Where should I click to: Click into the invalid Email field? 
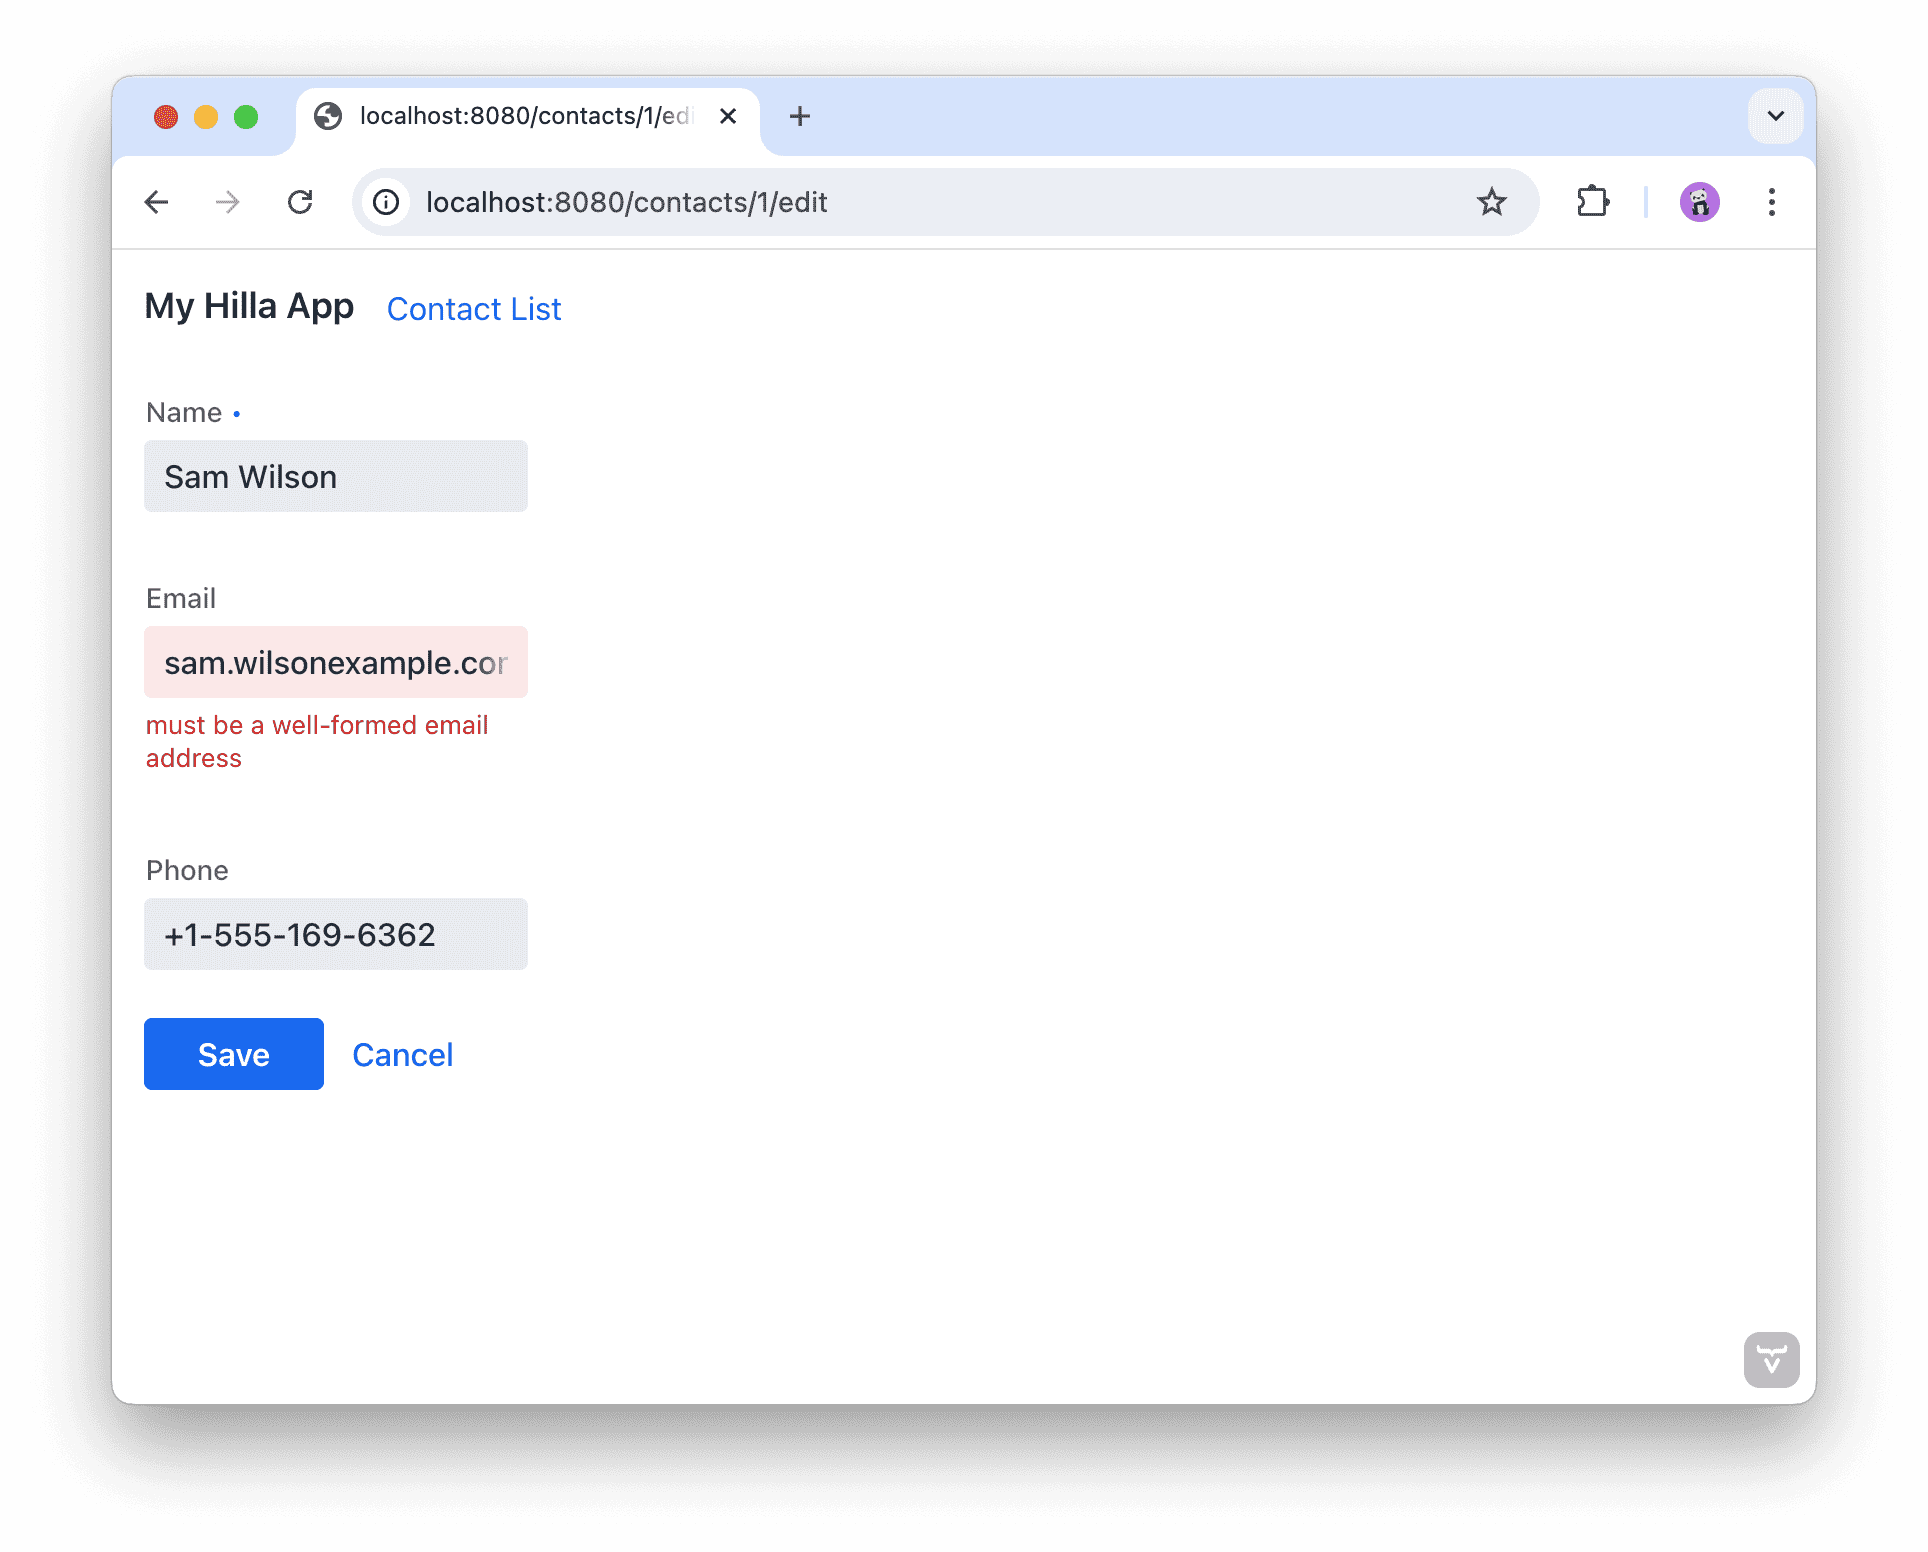(x=336, y=662)
